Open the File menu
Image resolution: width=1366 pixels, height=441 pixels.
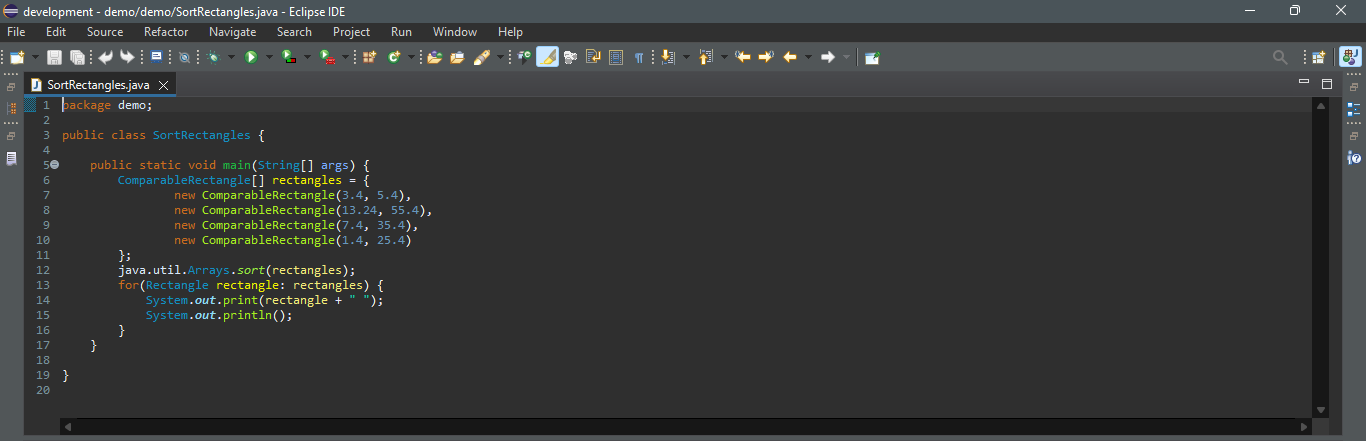pyautogui.click(x=16, y=32)
